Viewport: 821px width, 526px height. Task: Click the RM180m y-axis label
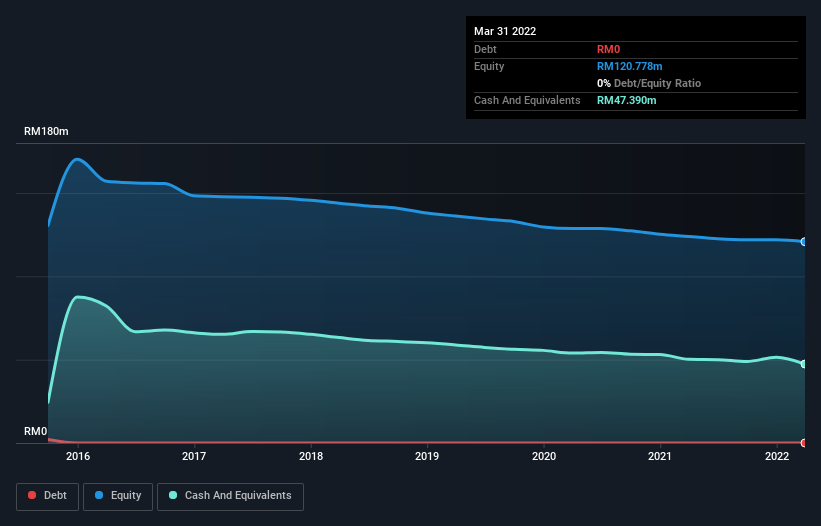[x=46, y=131]
